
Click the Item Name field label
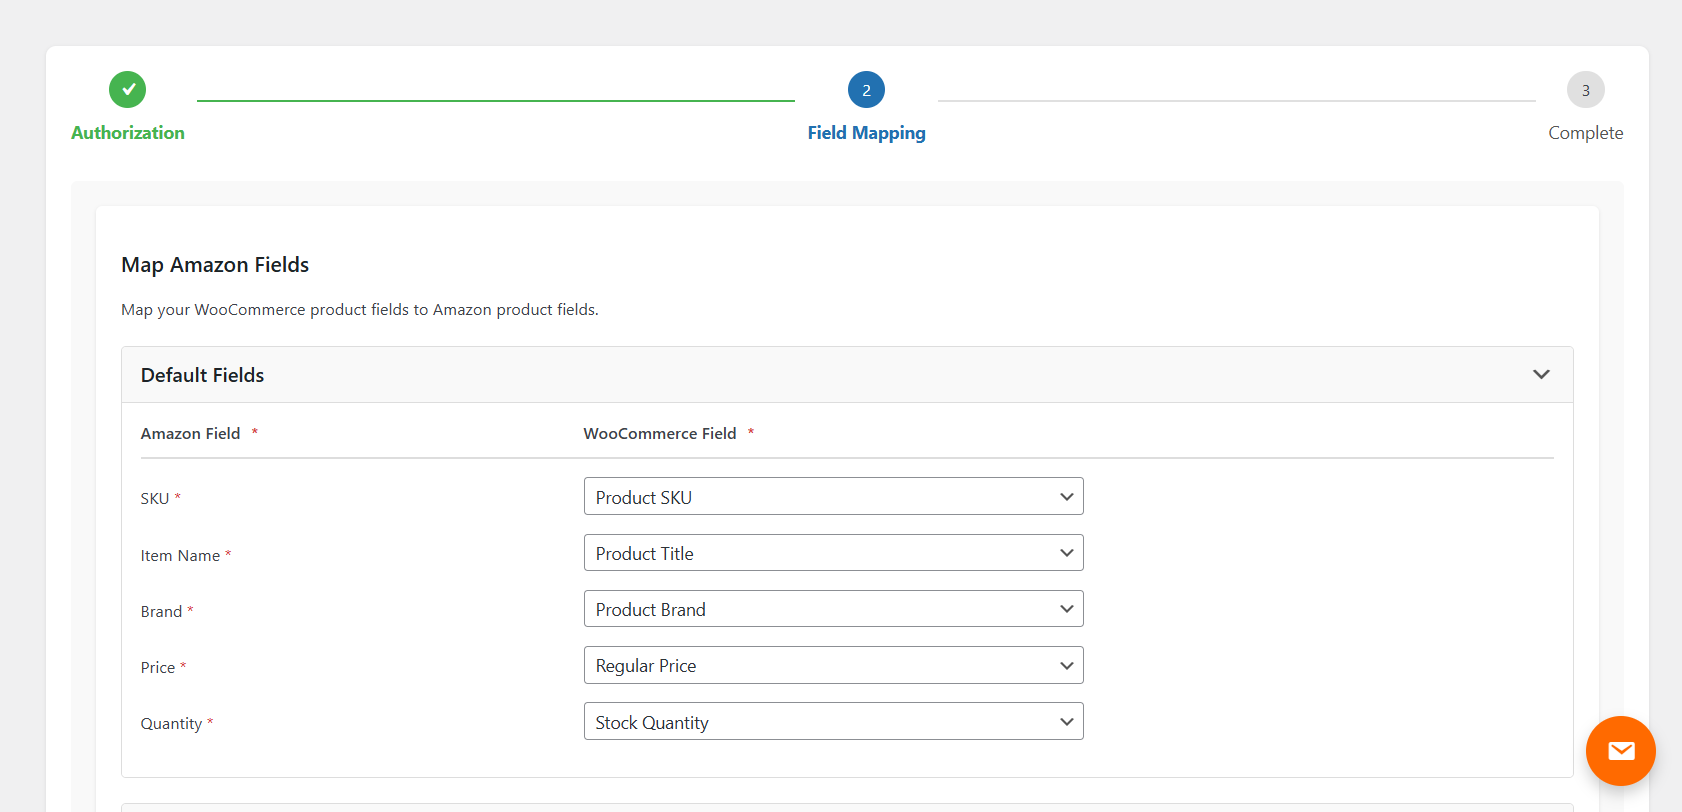pyautogui.click(x=180, y=555)
